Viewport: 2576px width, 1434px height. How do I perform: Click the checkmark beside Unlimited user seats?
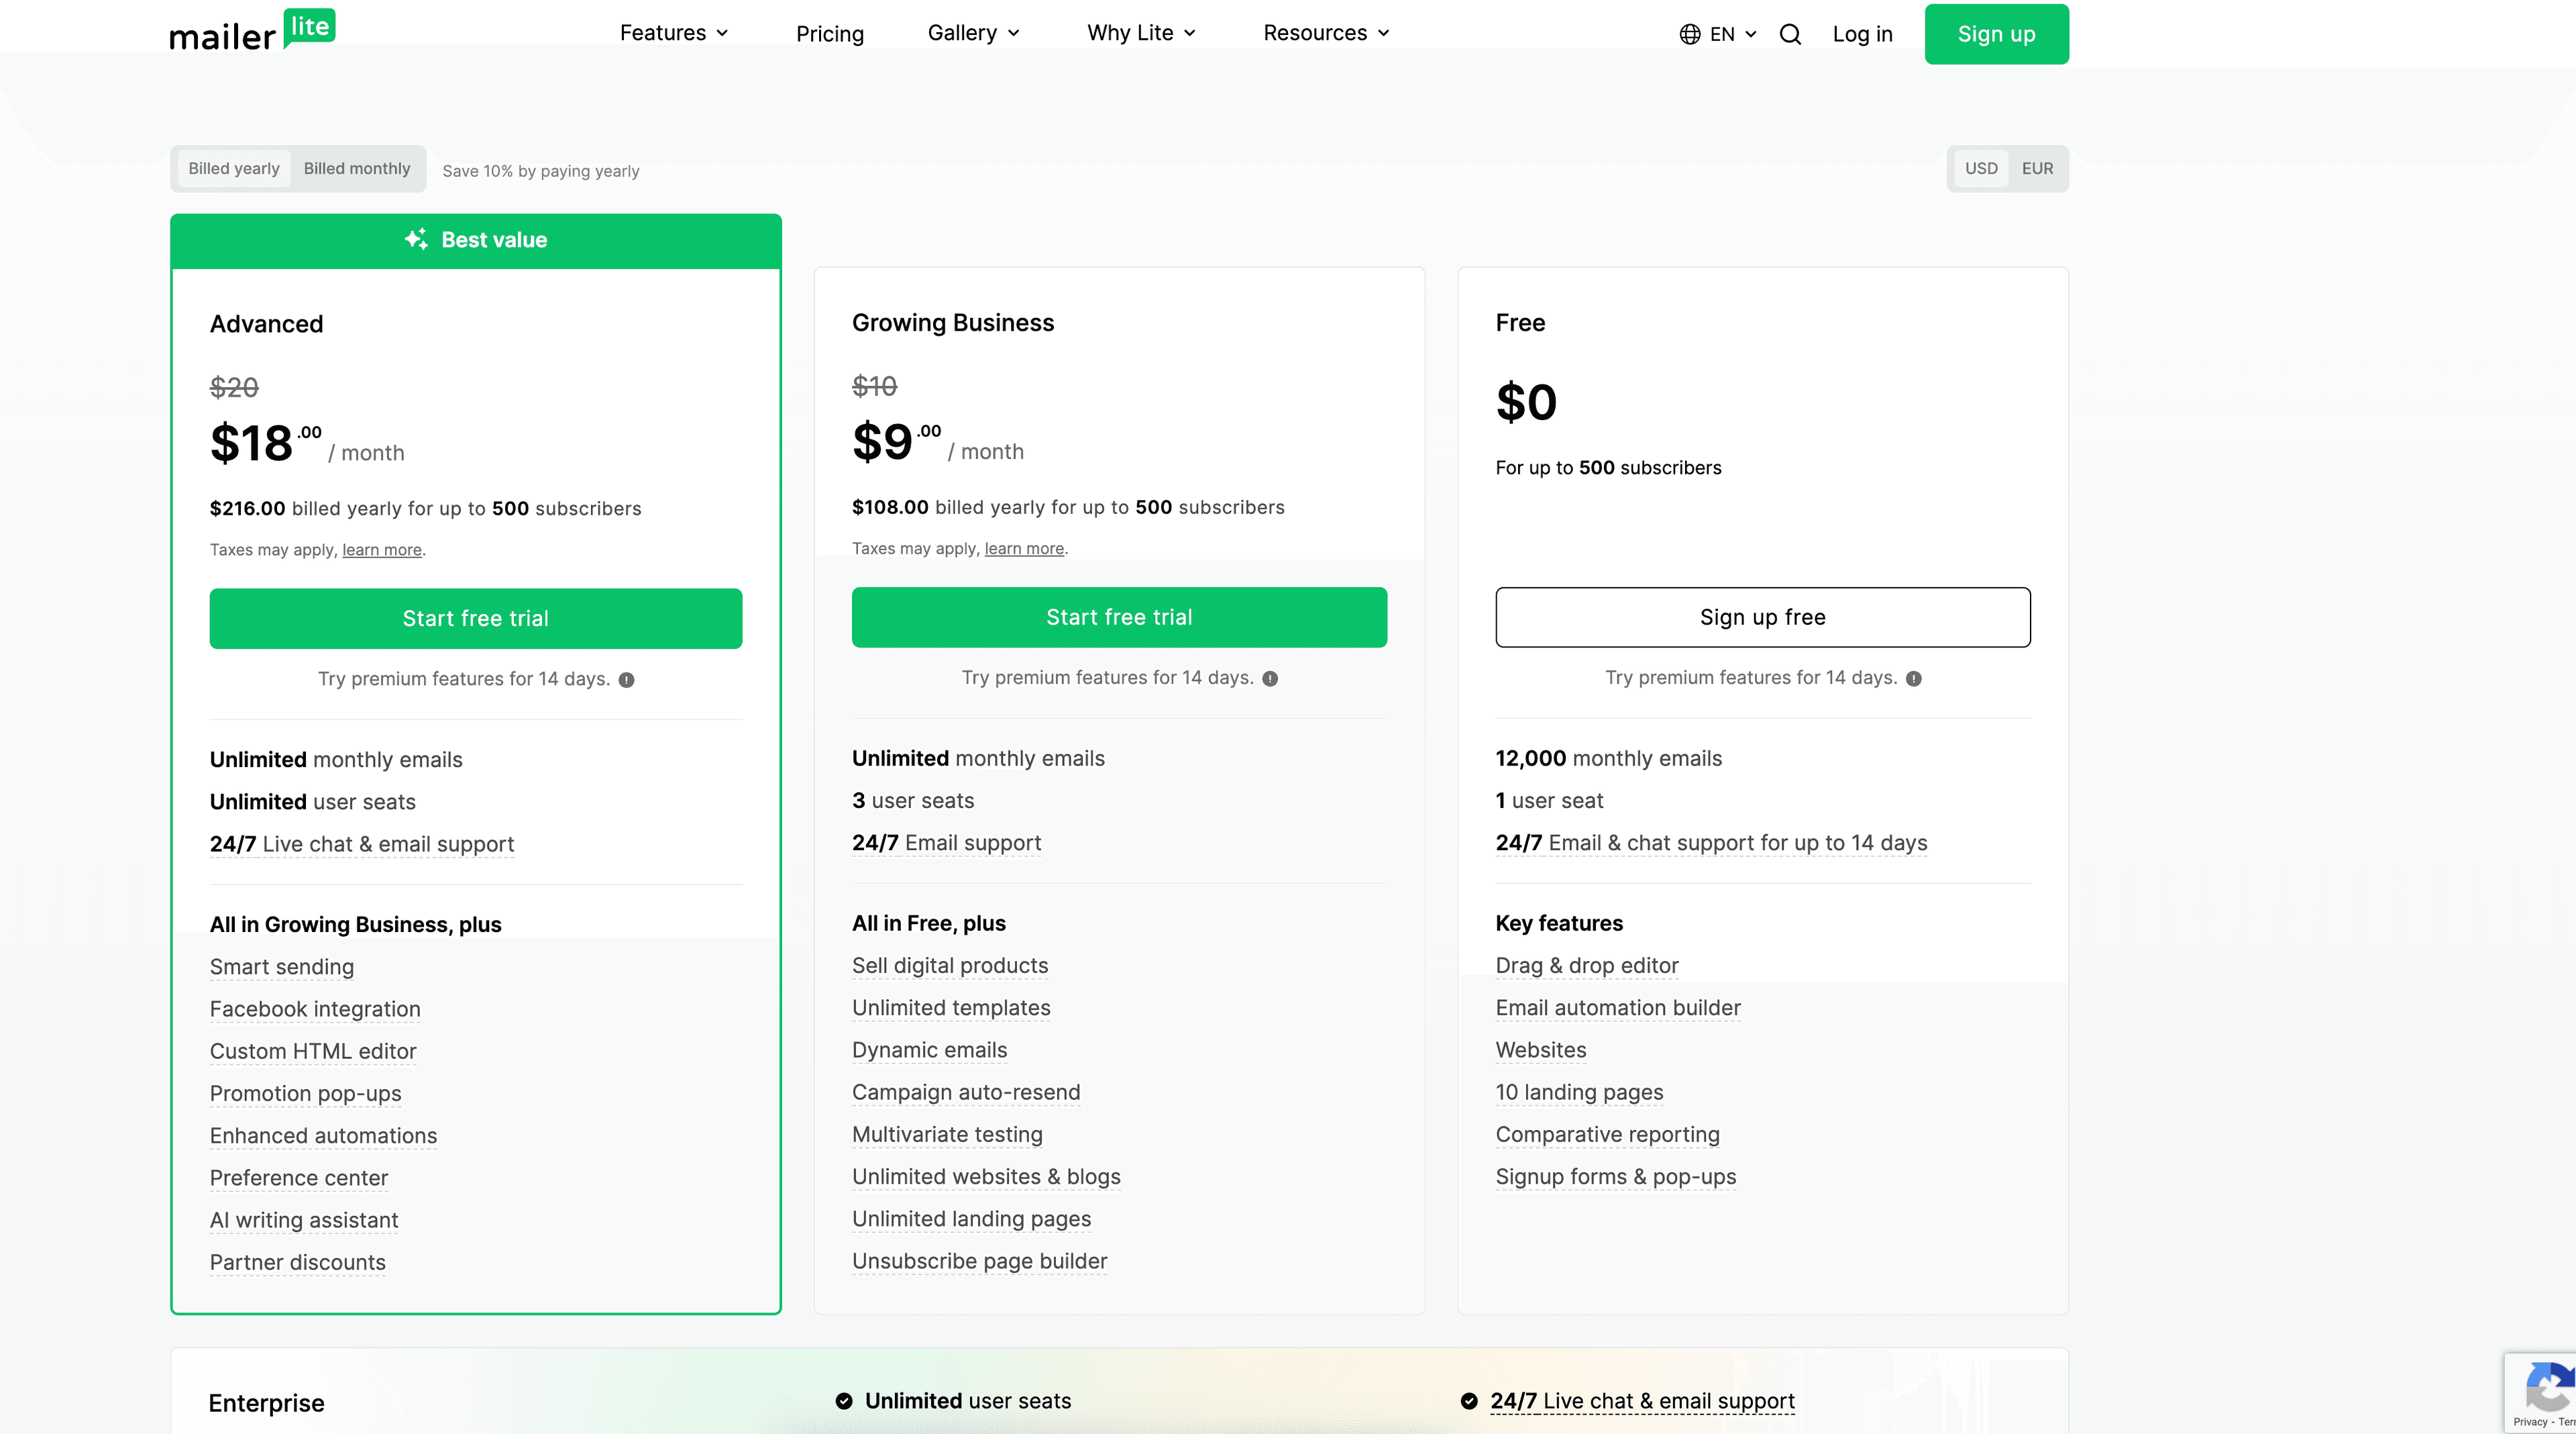[845, 1401]
